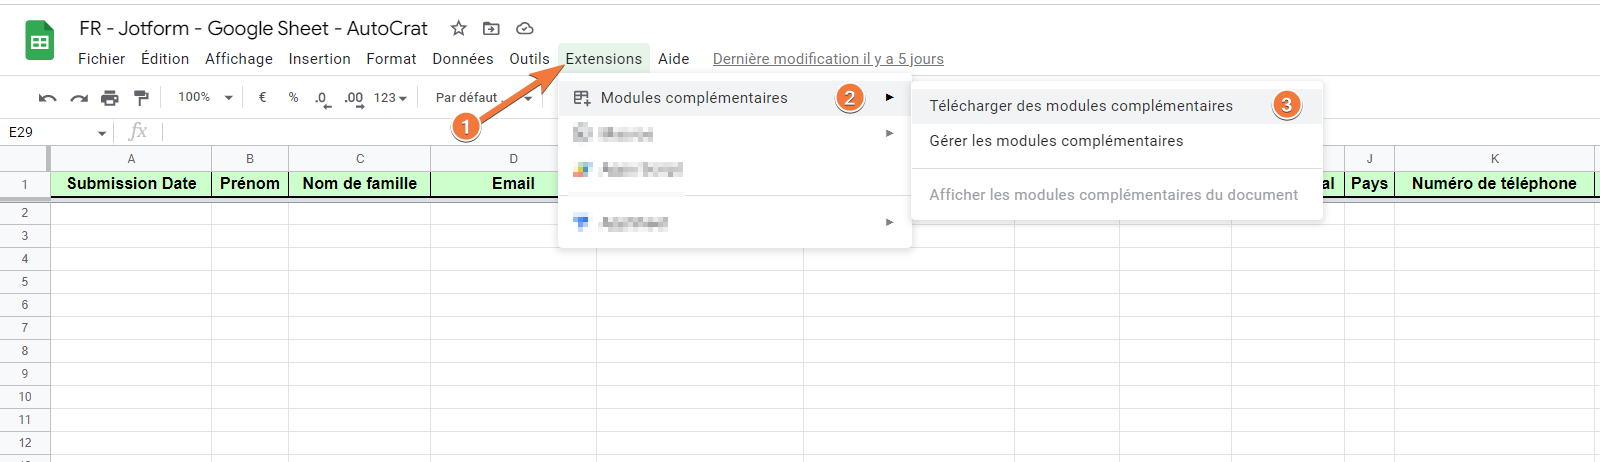
Task: Click the undo arrow icon
Action: click(x=47, y=98)
